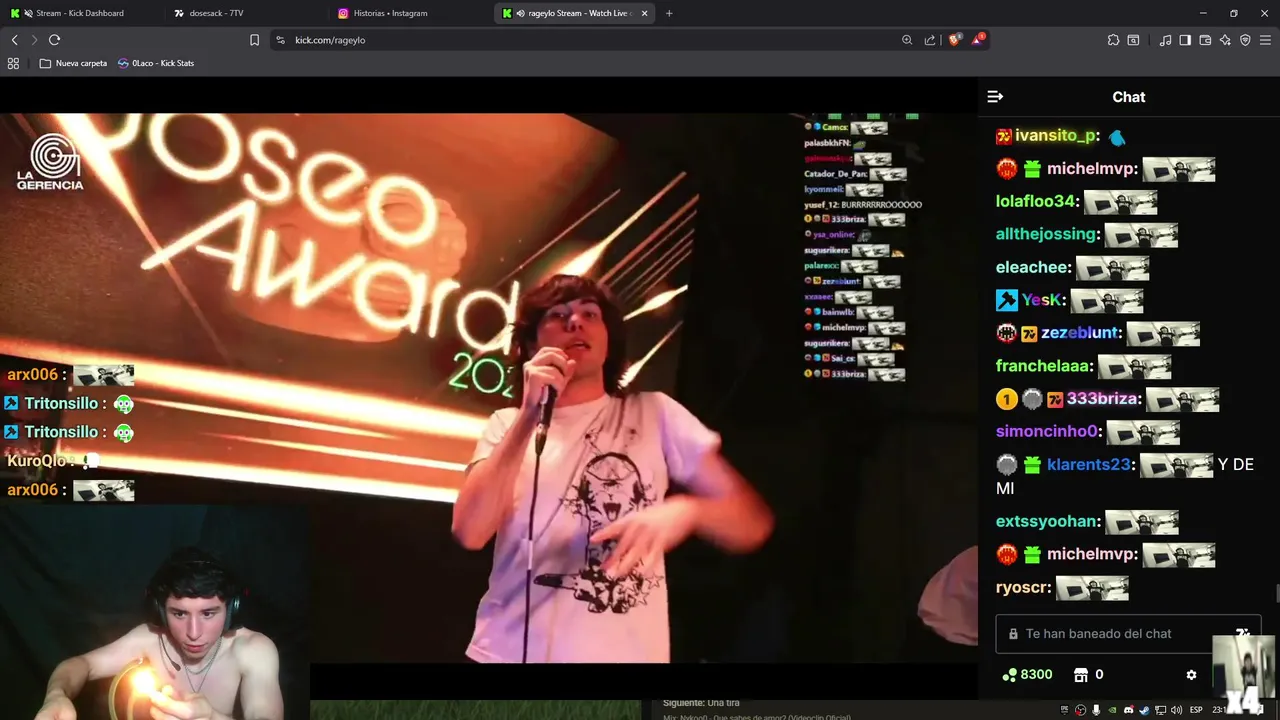This screenshot has height=720, width=1280.
Task: Toggle the browser sidebar panel icon
Action: coord(1185,40)
